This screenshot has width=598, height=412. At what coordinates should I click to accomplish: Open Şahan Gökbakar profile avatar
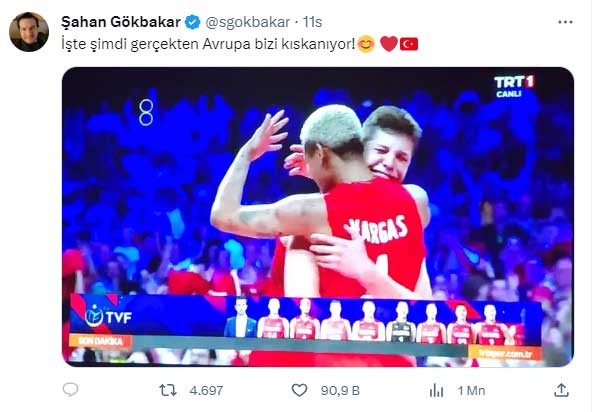coord(29,32)
